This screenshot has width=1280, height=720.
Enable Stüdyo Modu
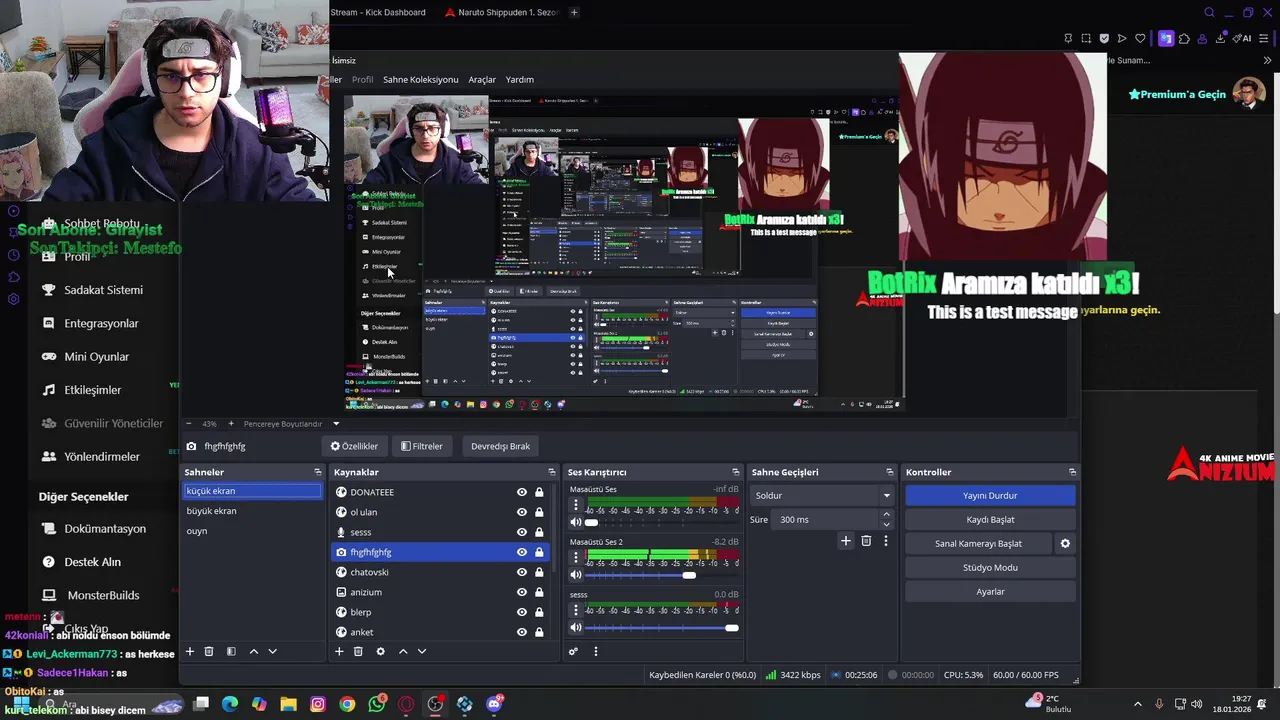click(x=990, y=567)
